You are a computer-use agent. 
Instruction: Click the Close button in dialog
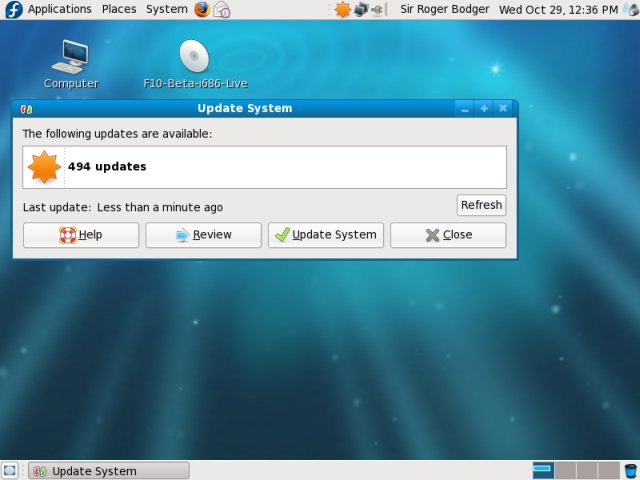click(x=448, y=235)
